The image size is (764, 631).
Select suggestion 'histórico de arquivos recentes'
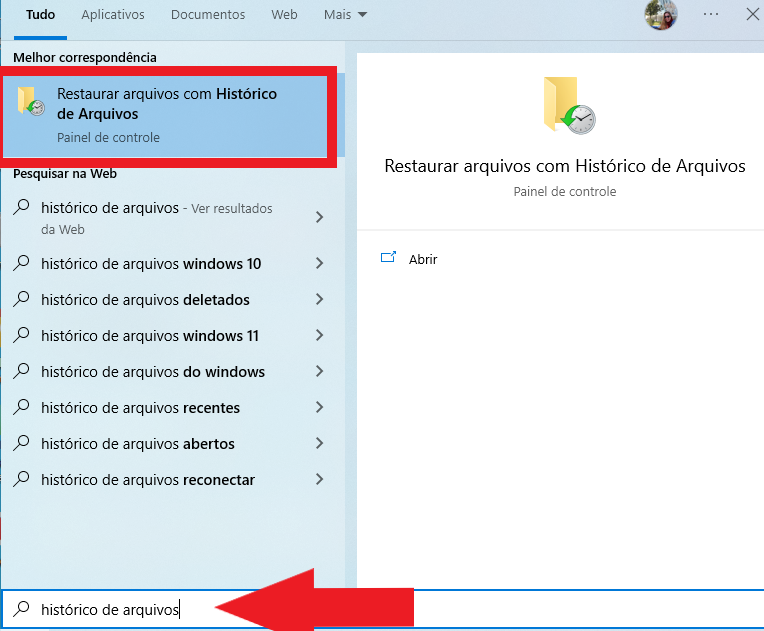click(168, 408)
